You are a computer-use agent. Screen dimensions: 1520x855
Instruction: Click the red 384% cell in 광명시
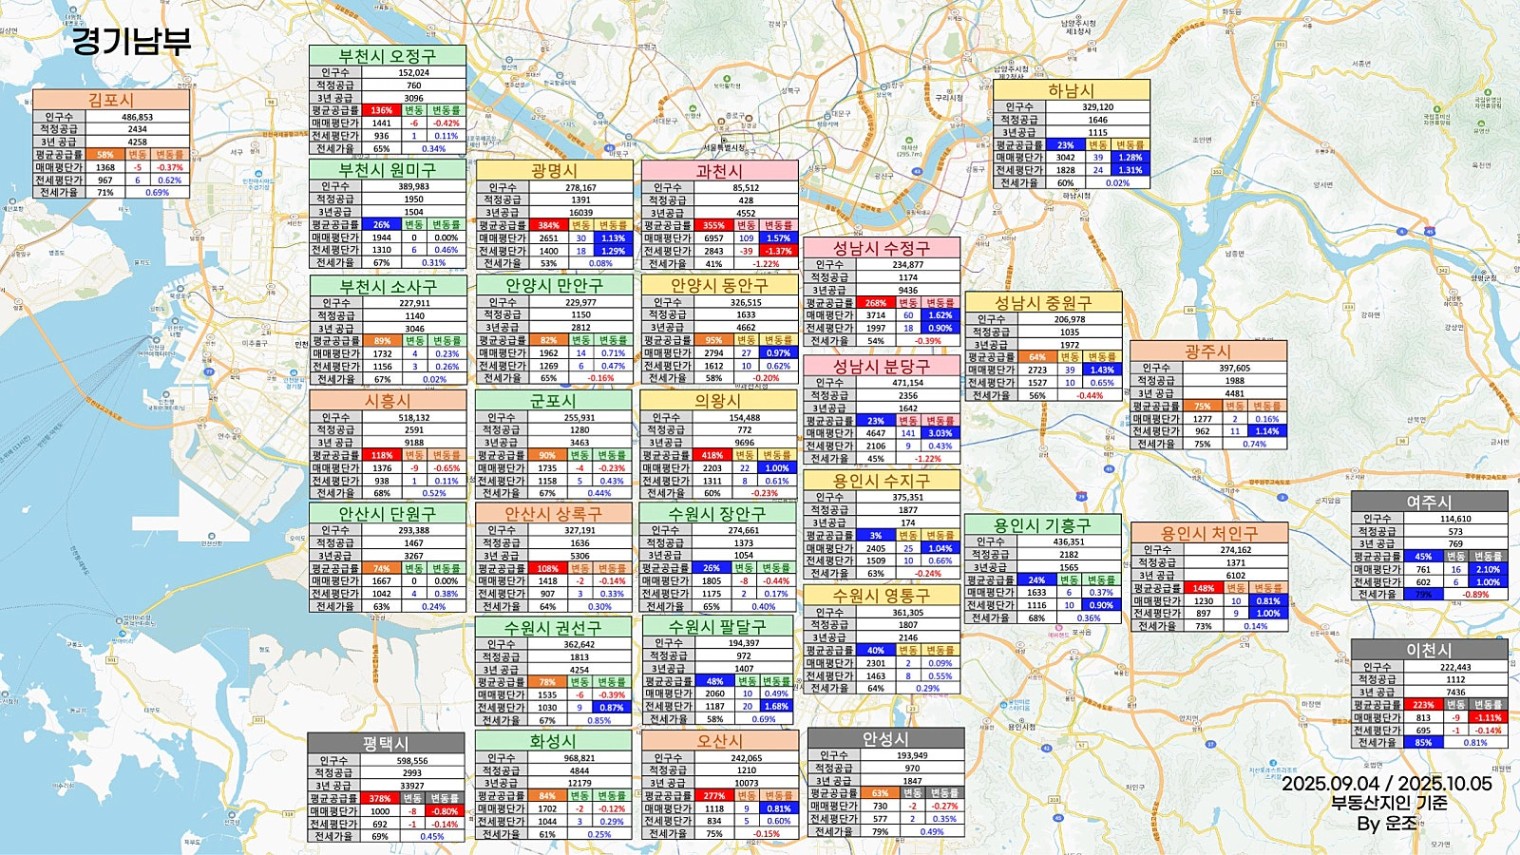(x=549, y=226)
